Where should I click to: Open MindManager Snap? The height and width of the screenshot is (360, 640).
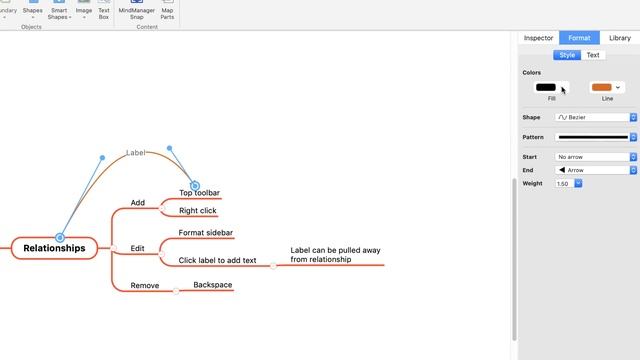[x=136, y=10]
